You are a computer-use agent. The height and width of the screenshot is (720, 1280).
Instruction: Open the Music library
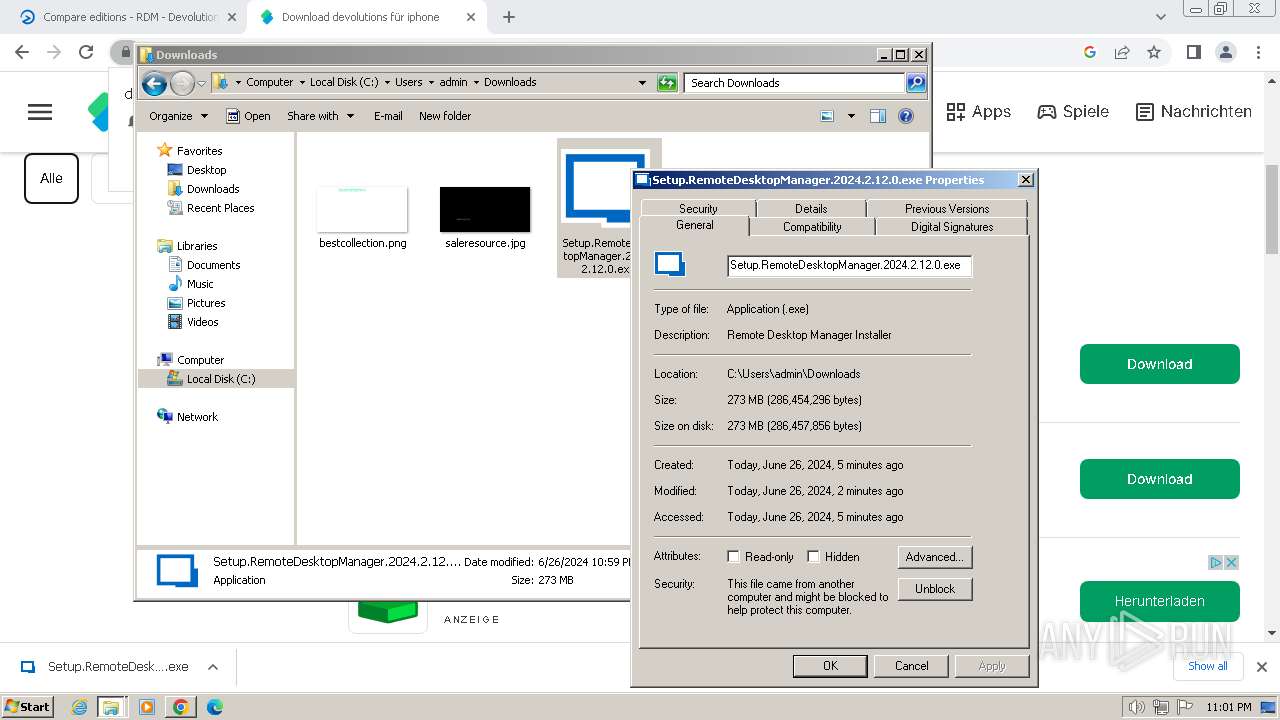coord(200,284)
